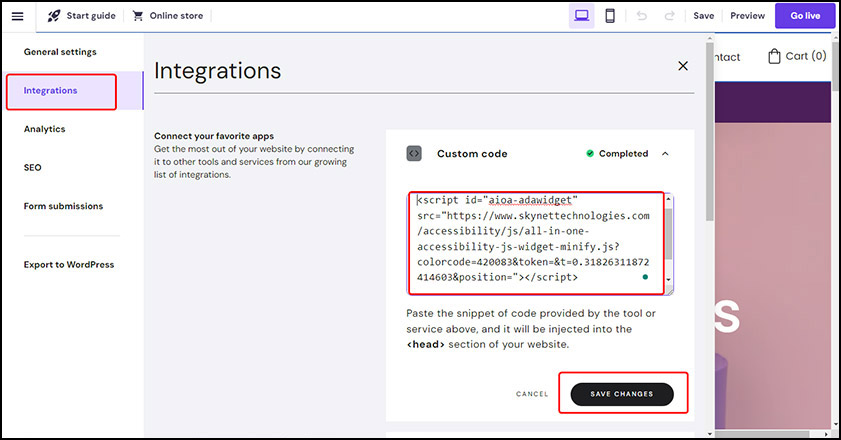
Task: Click the Custom code heading
Action: [x=472, y=154]
